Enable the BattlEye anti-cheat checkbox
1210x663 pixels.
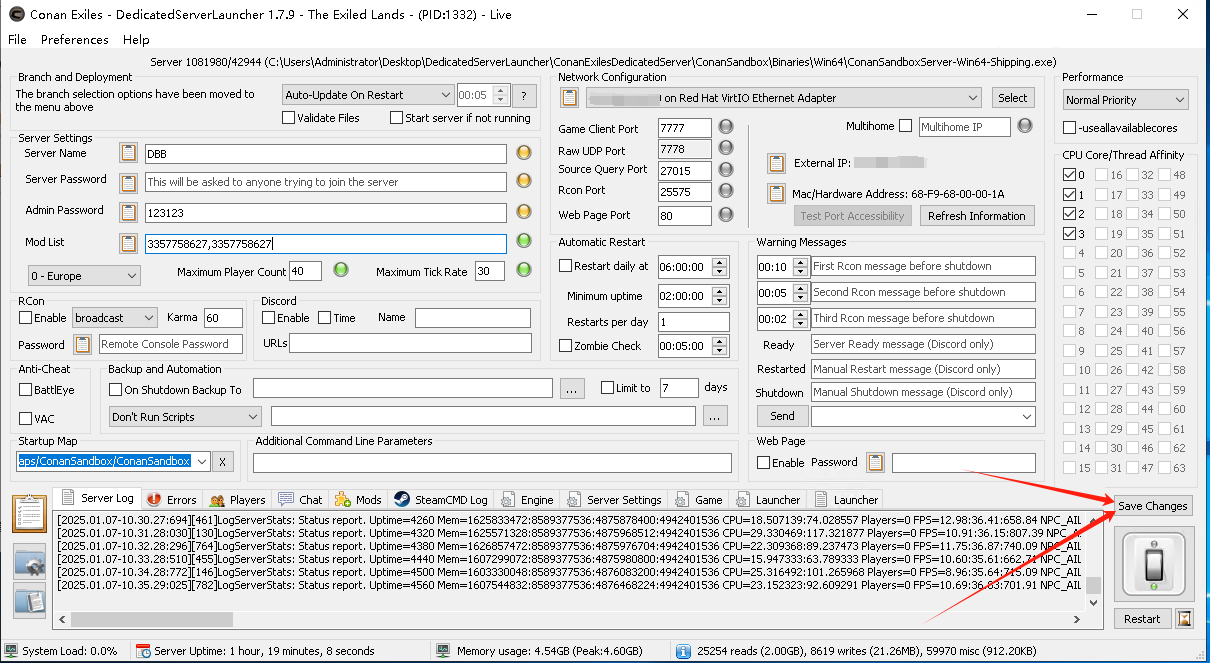tap(25, 390)
